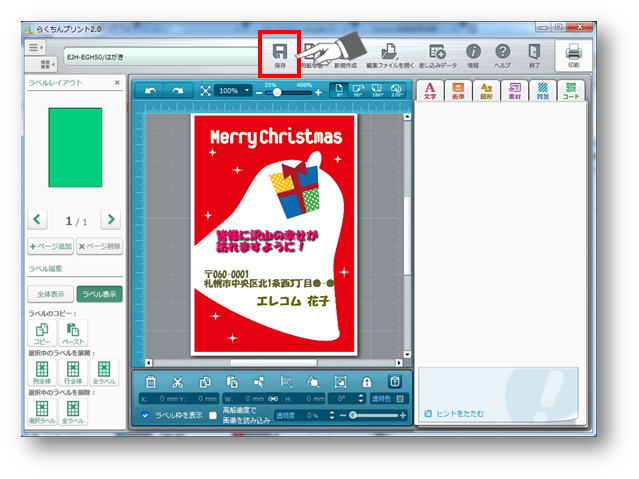The height and width of the screenshot is (479, 639).
Task: Click the scissors cut icon
Action: coord(177,382)
